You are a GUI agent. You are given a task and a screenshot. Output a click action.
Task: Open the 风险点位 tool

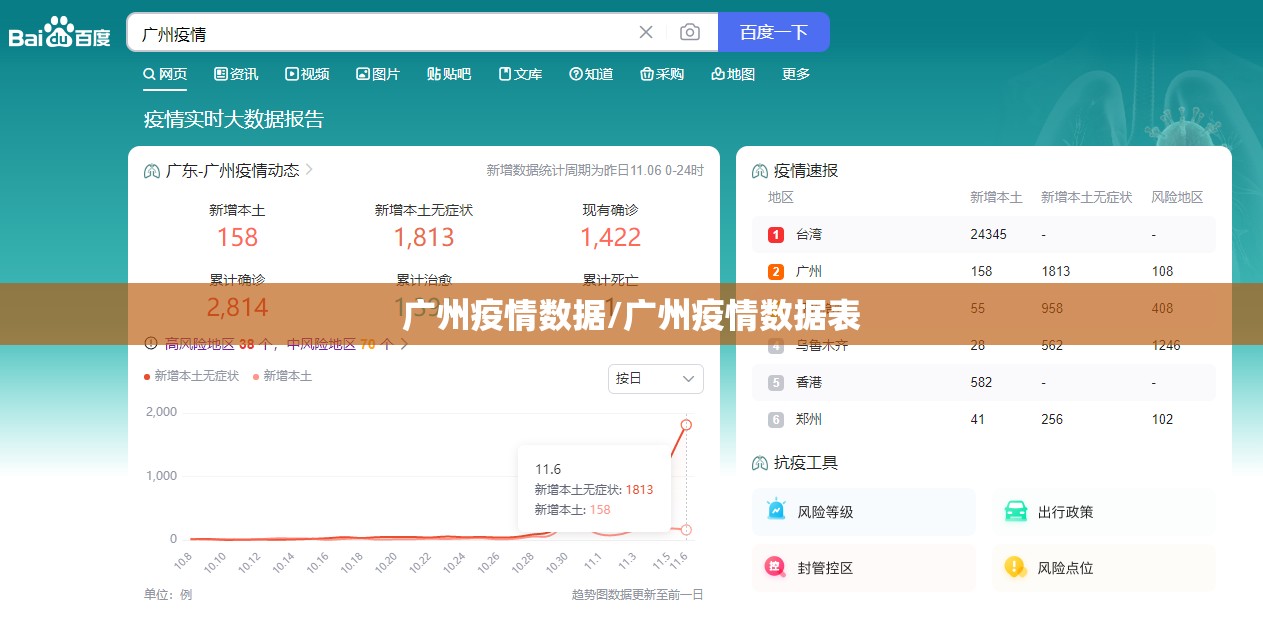pyautogui.click(x=1104, y=567)
